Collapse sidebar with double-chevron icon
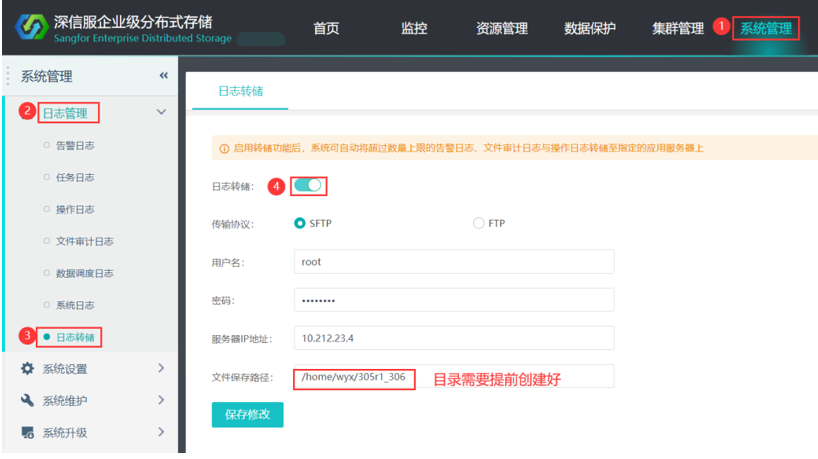 click(164, 76)
